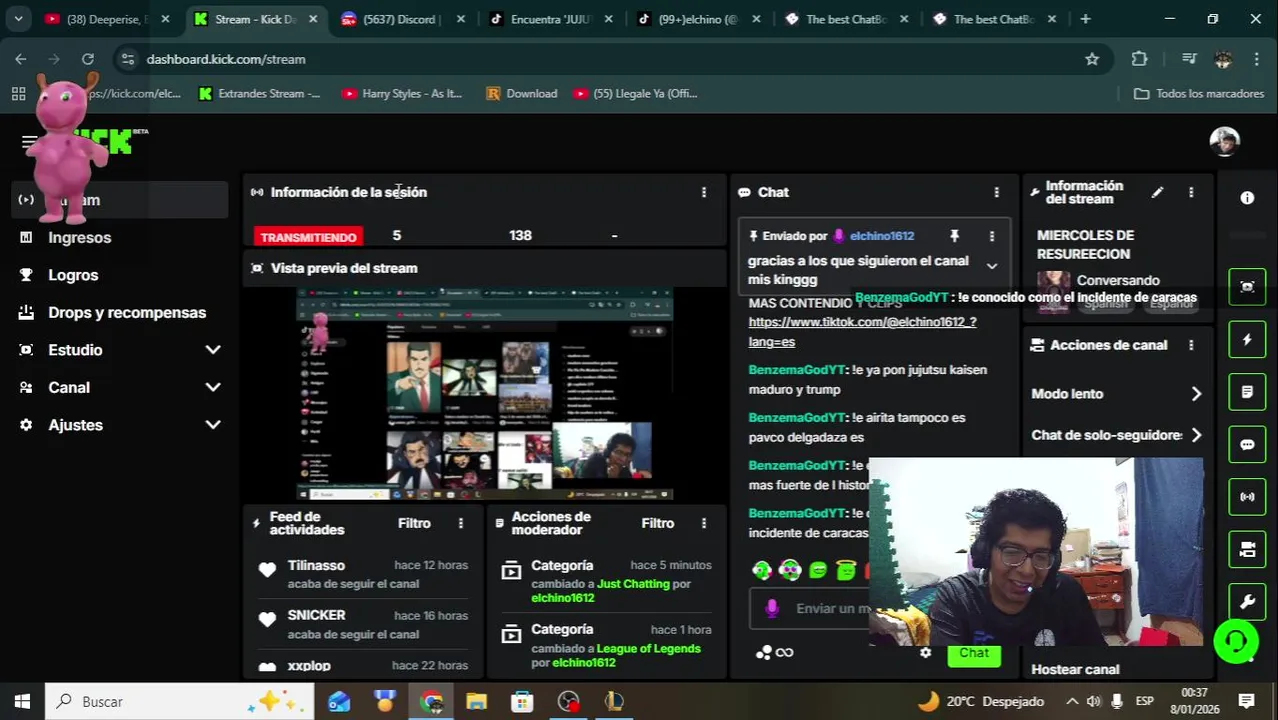Switch to the elchino TikTok tab
The width and height of the screenshot is (1278, 720).
coord(697,19)
